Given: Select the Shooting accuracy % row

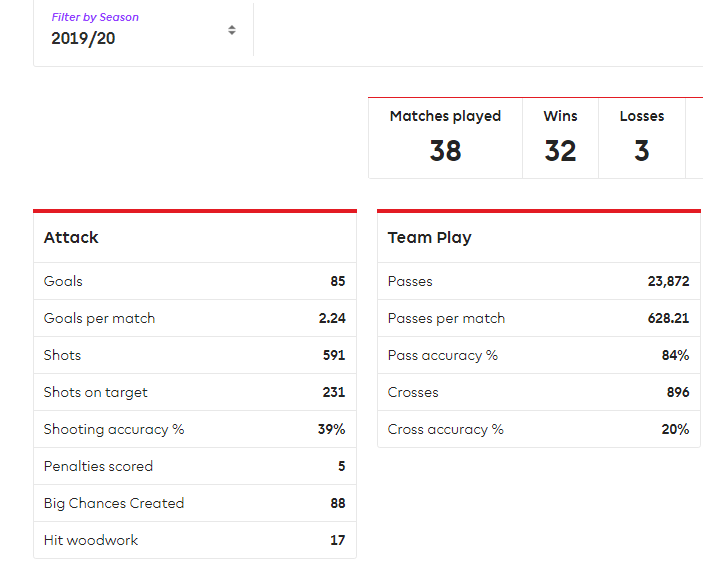Looking at the screenshot, I should [x=194, y=430].
